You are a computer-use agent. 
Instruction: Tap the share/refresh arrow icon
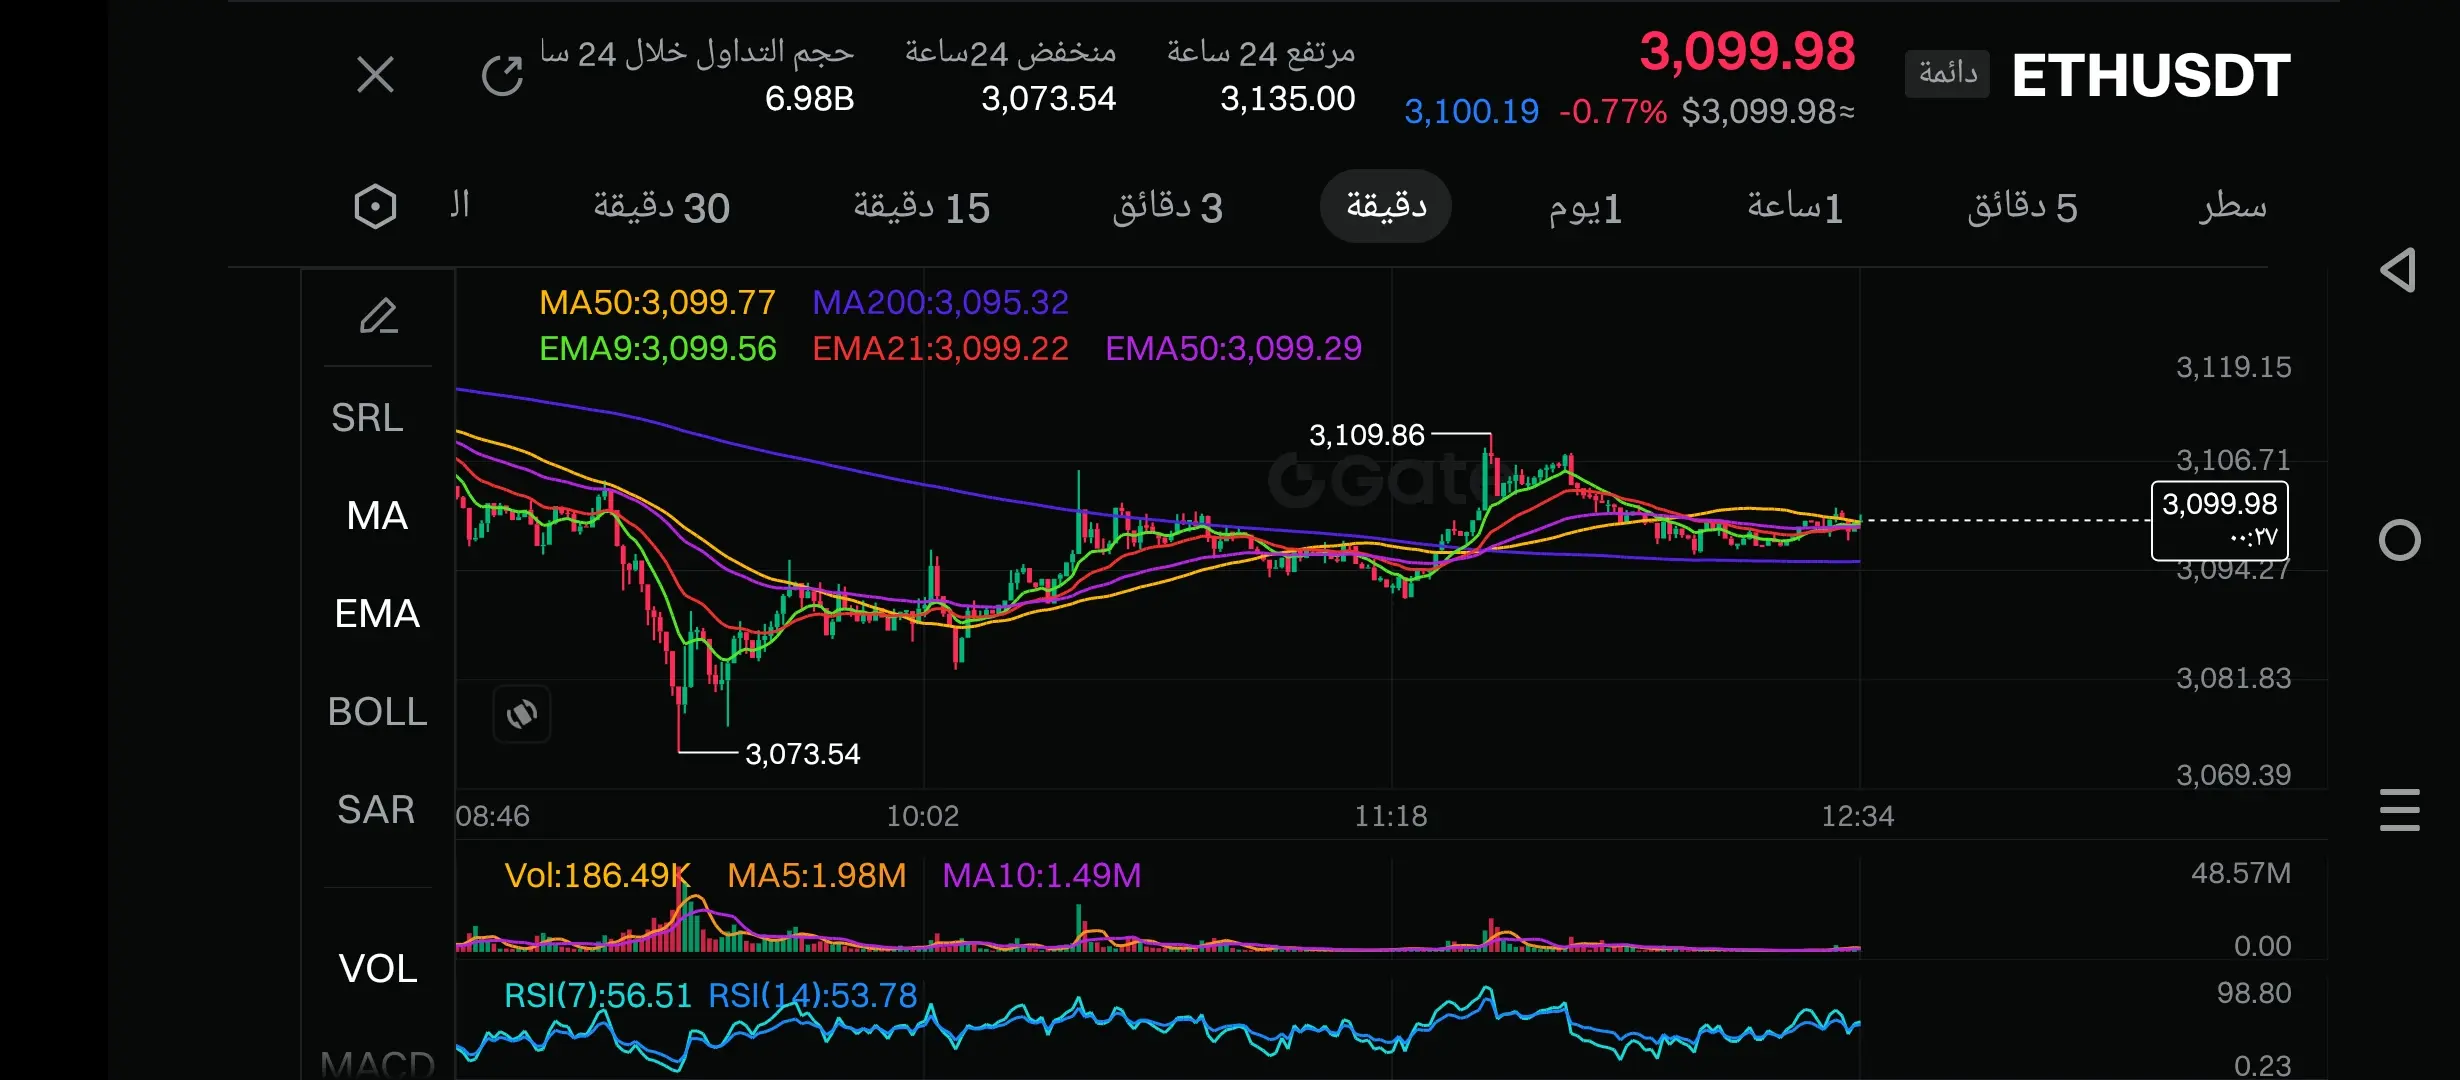[x=502, y=75]
